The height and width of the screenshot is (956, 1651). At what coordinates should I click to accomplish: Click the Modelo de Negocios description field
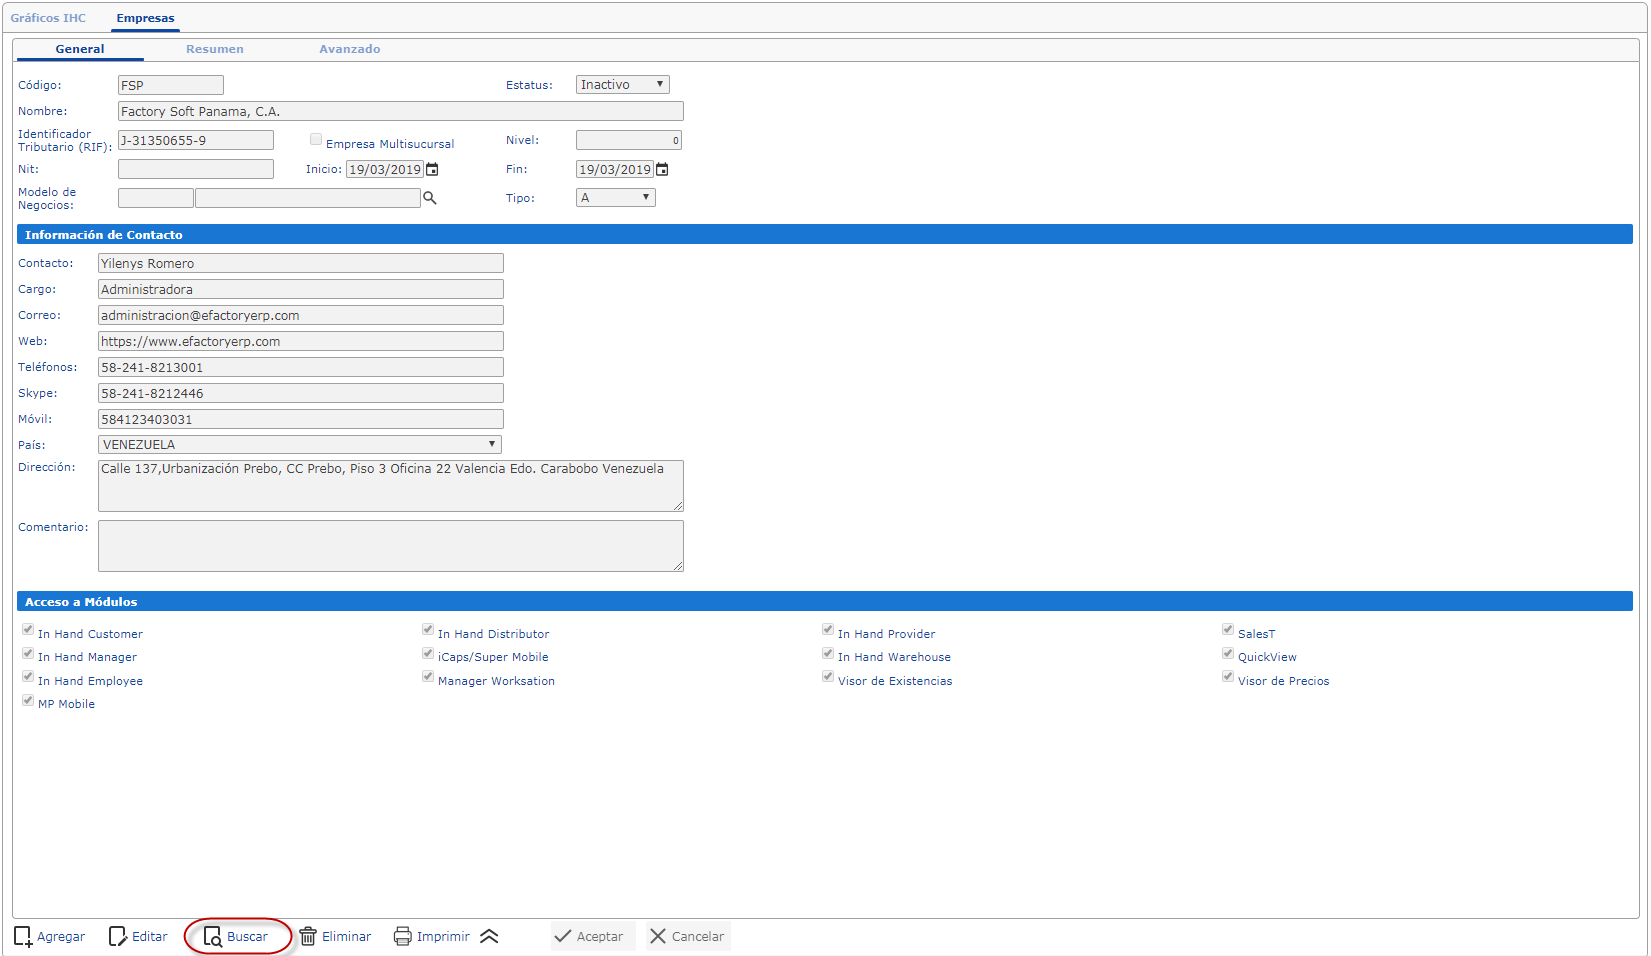[x=308, y=198]
